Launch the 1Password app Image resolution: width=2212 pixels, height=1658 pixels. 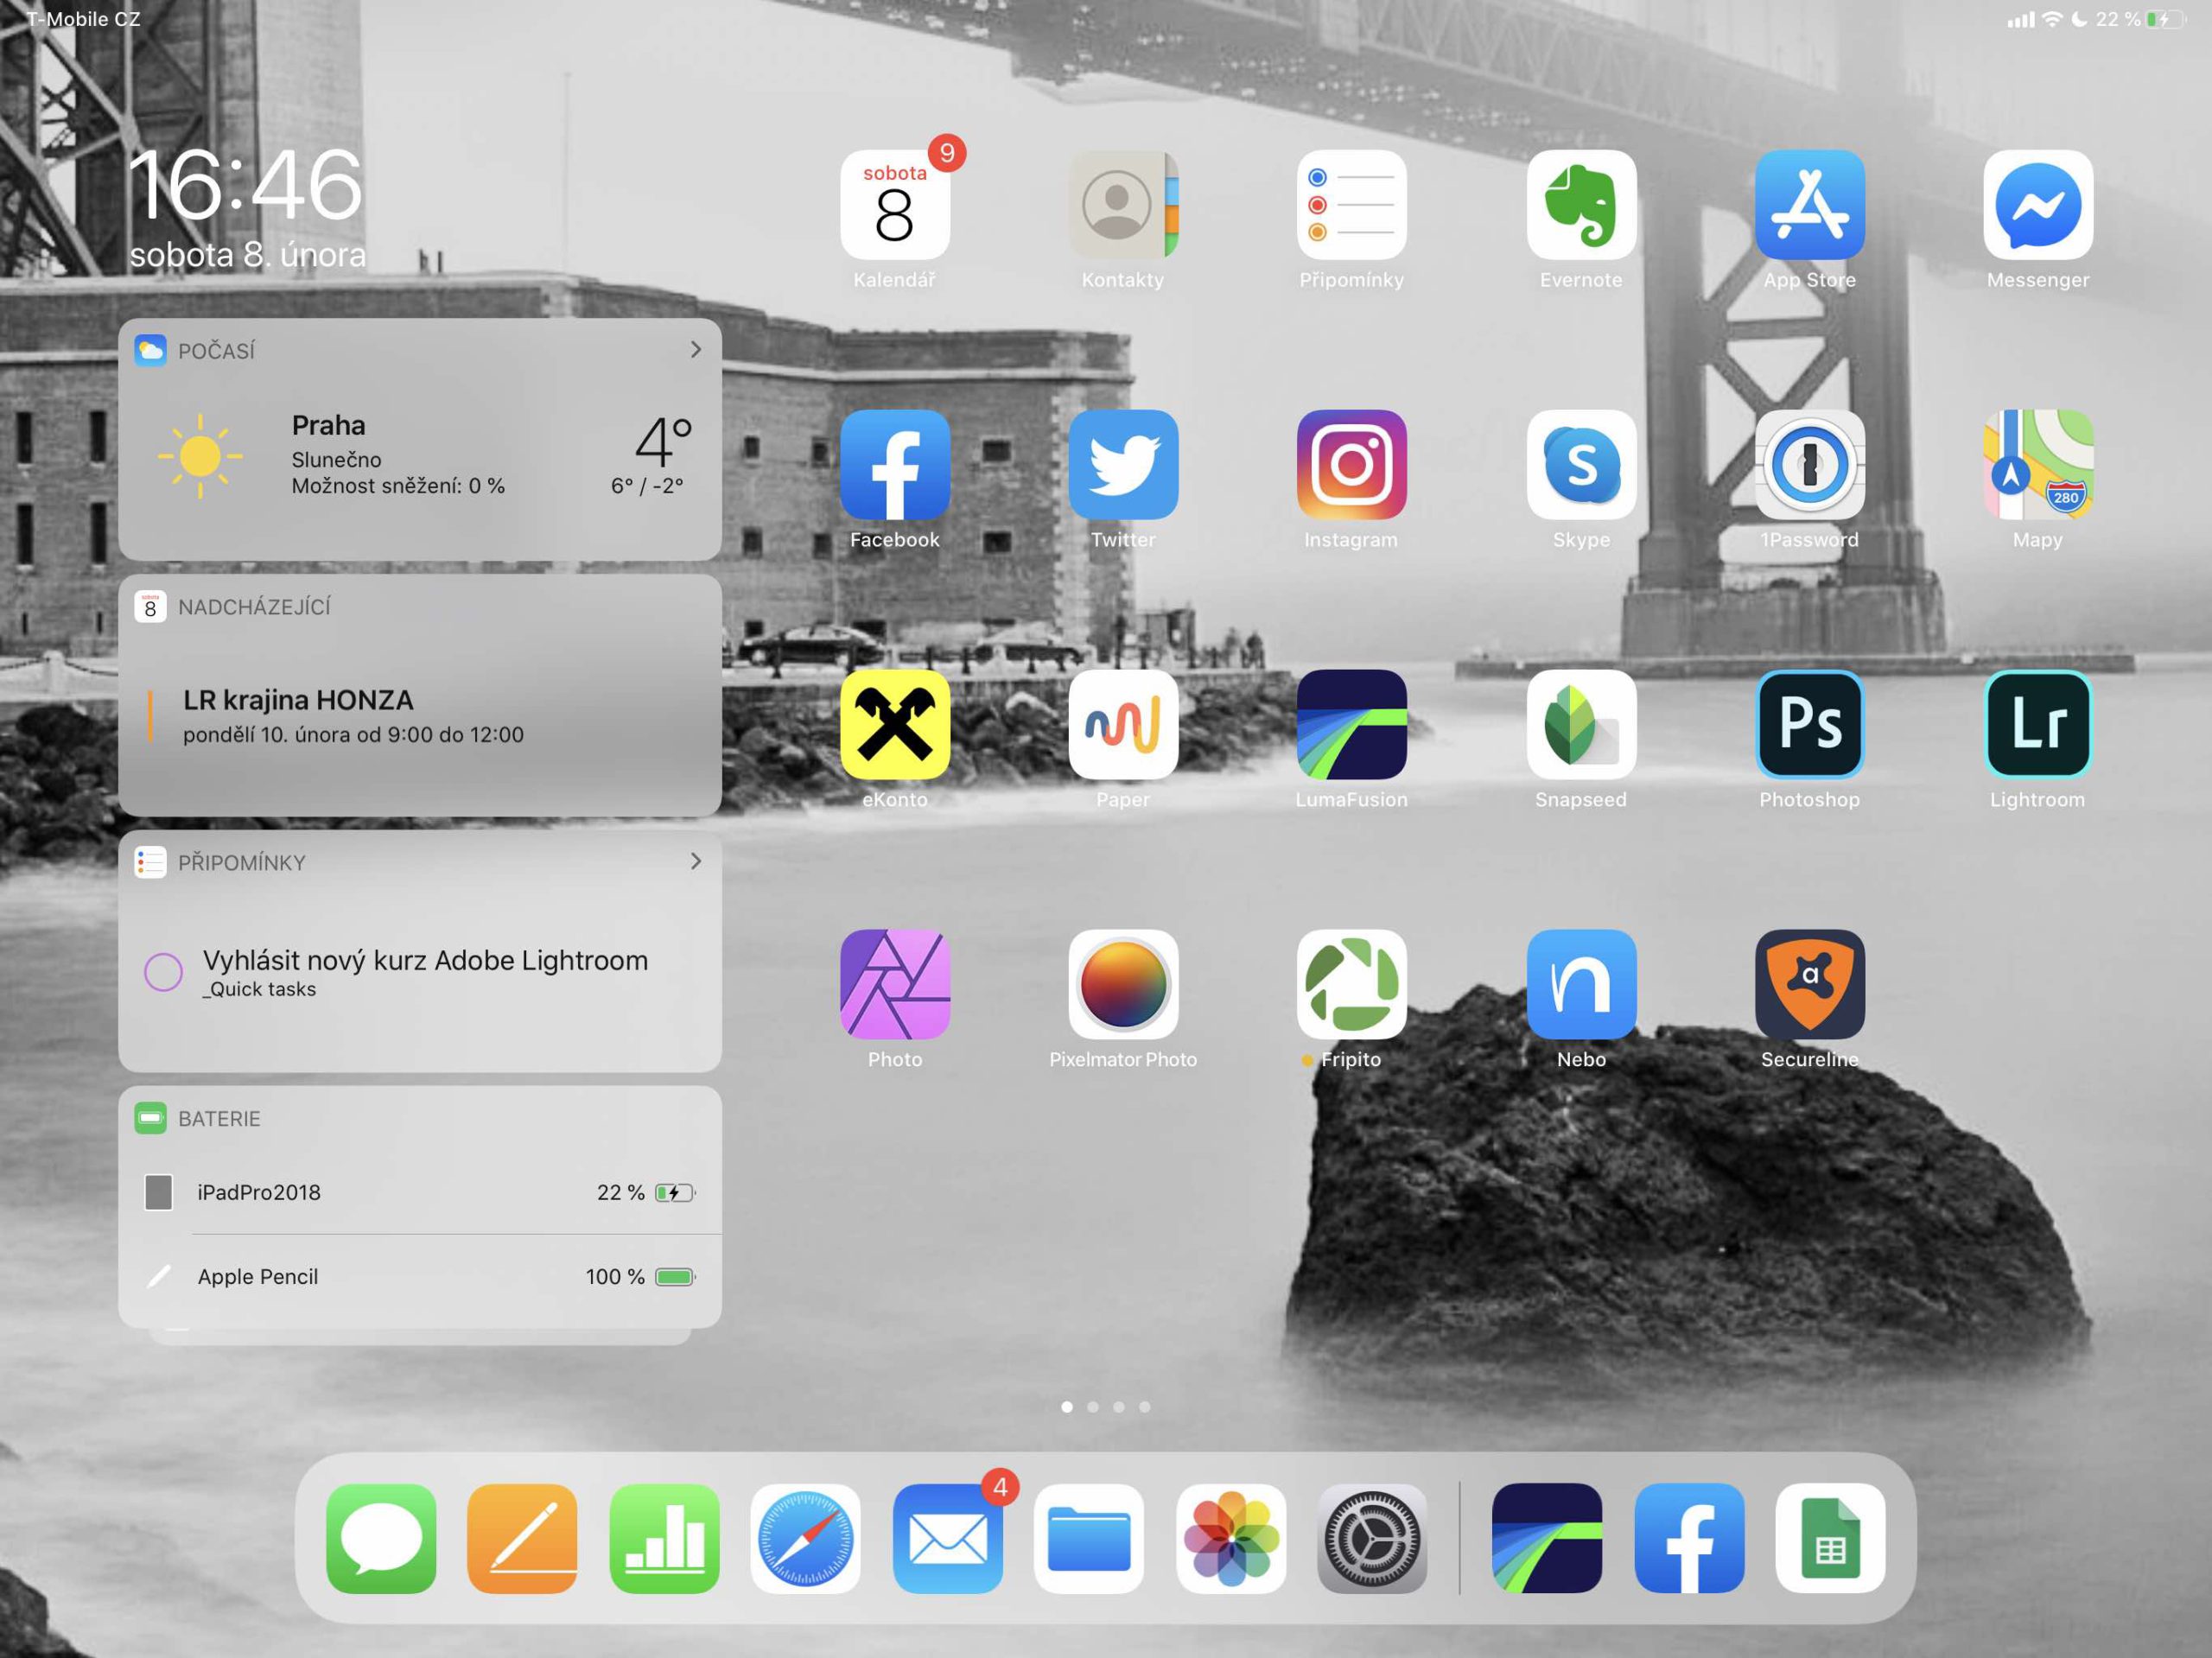coord(1809,464)
